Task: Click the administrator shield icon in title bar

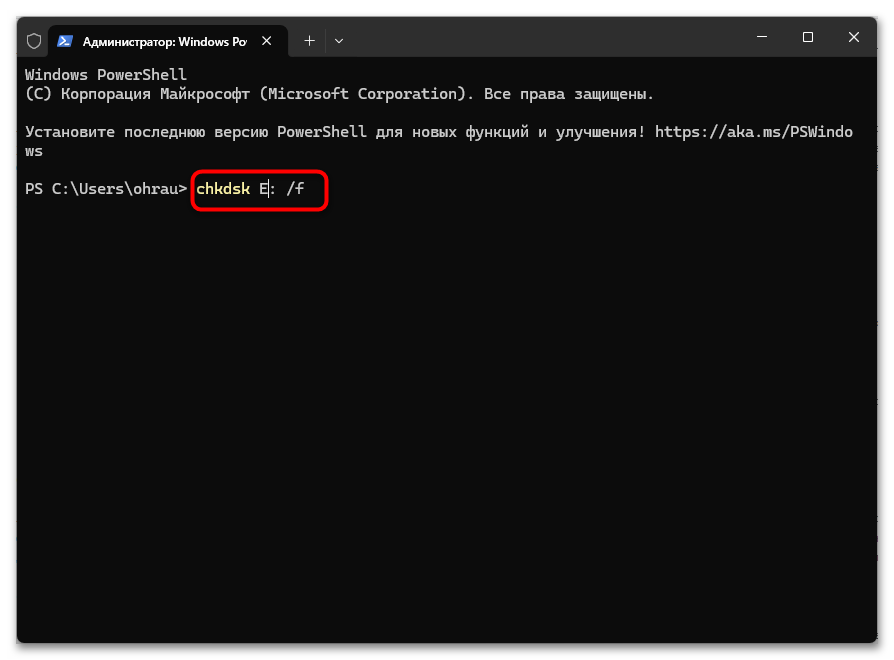Action: point(34,41)
